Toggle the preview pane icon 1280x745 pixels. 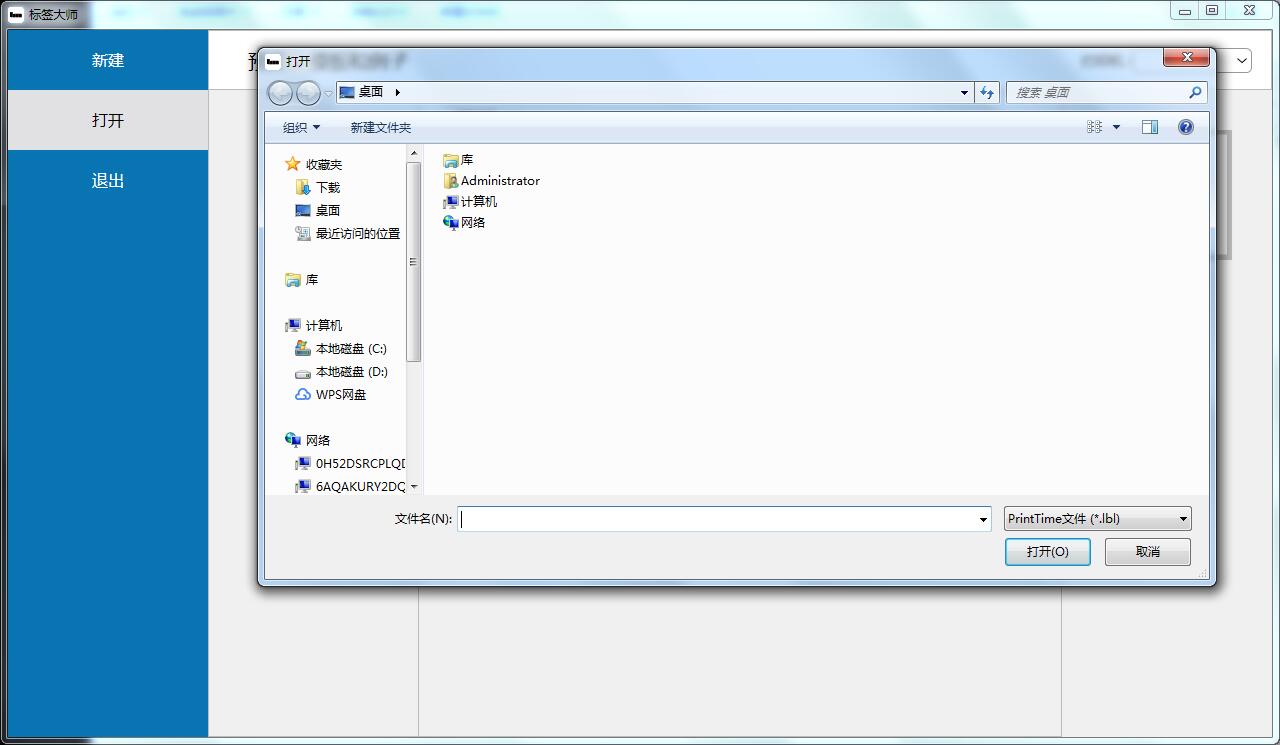[x=1150, y=127]
